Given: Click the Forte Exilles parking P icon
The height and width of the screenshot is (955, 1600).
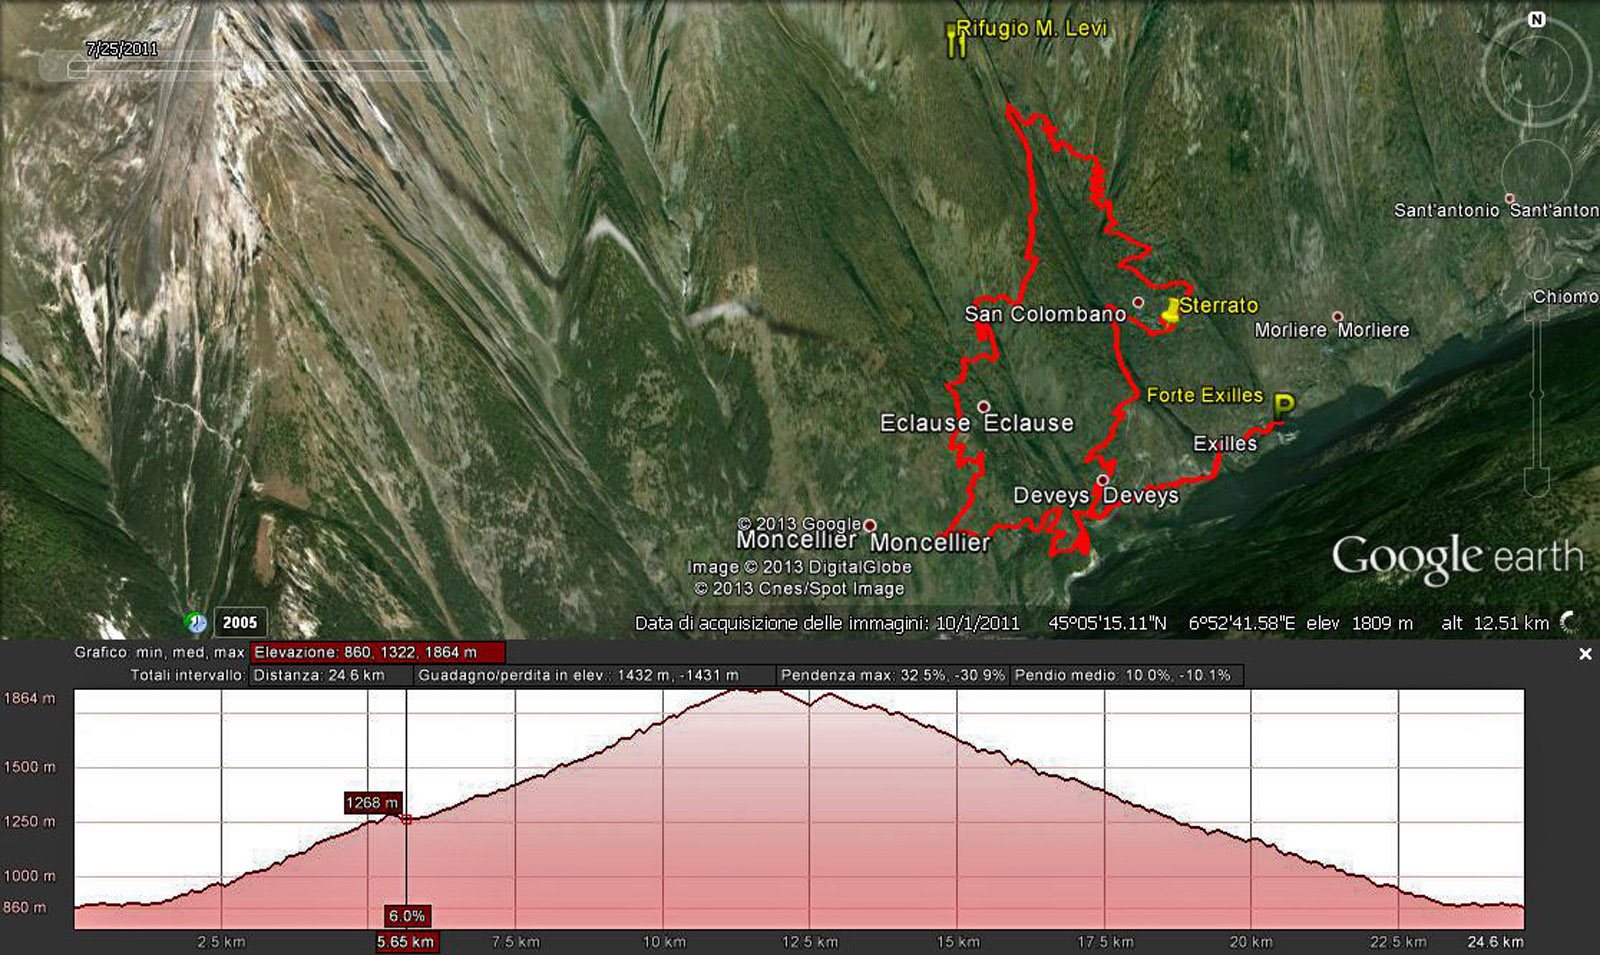Looking at the screenshot, I should click(x=1284, y=406).
